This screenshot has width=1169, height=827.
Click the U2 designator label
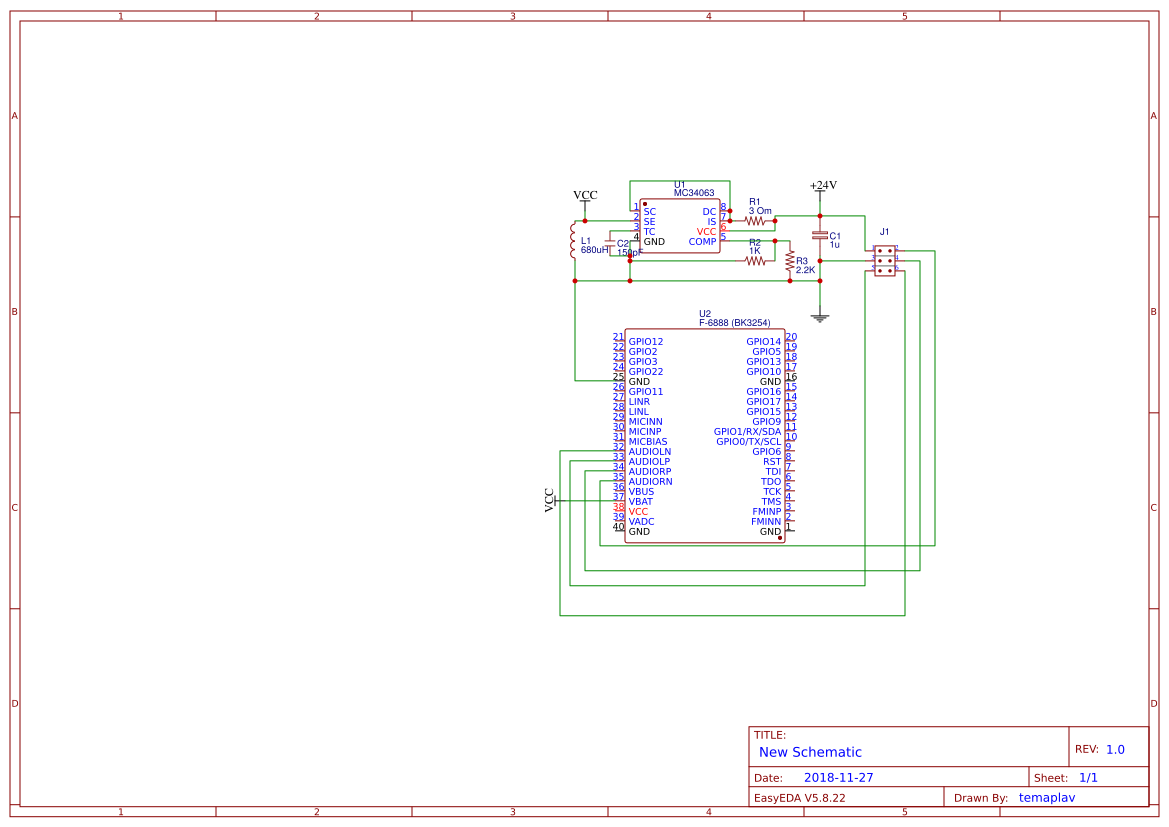point(705,314)
